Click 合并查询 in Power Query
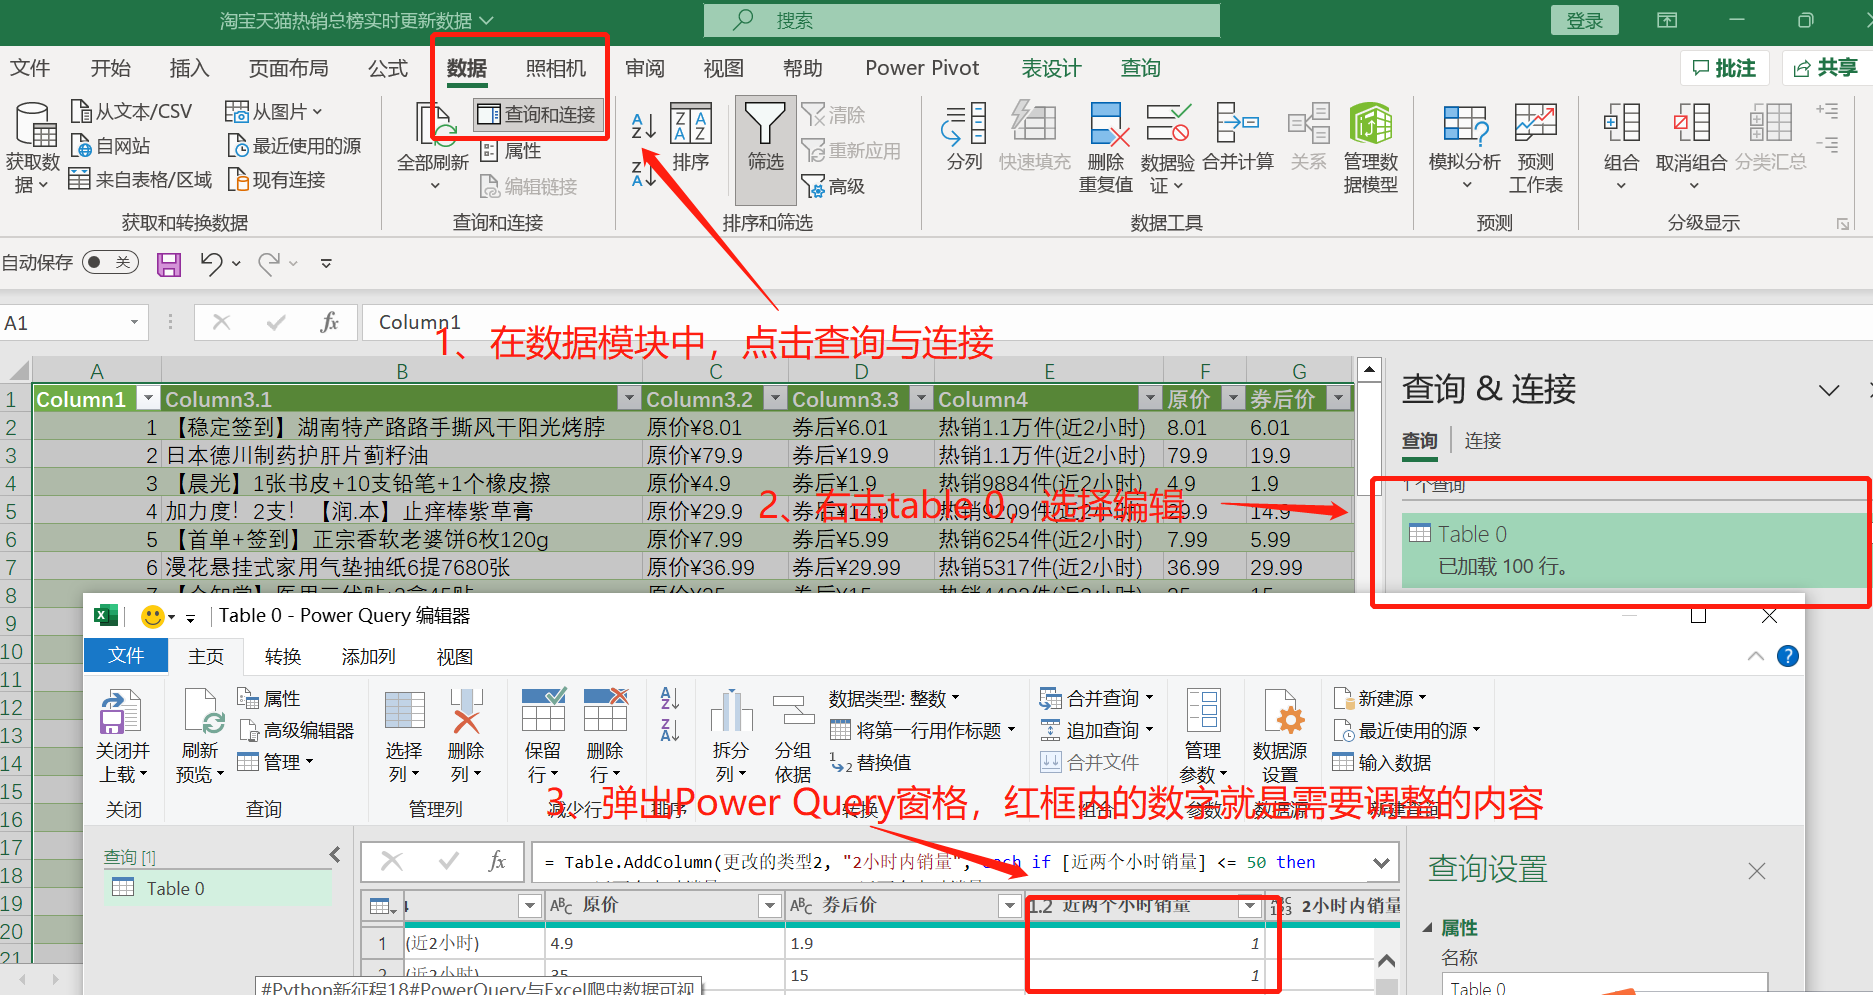Image resolution: width=1873 pixels, height=995 pixels. point(1097,699)
